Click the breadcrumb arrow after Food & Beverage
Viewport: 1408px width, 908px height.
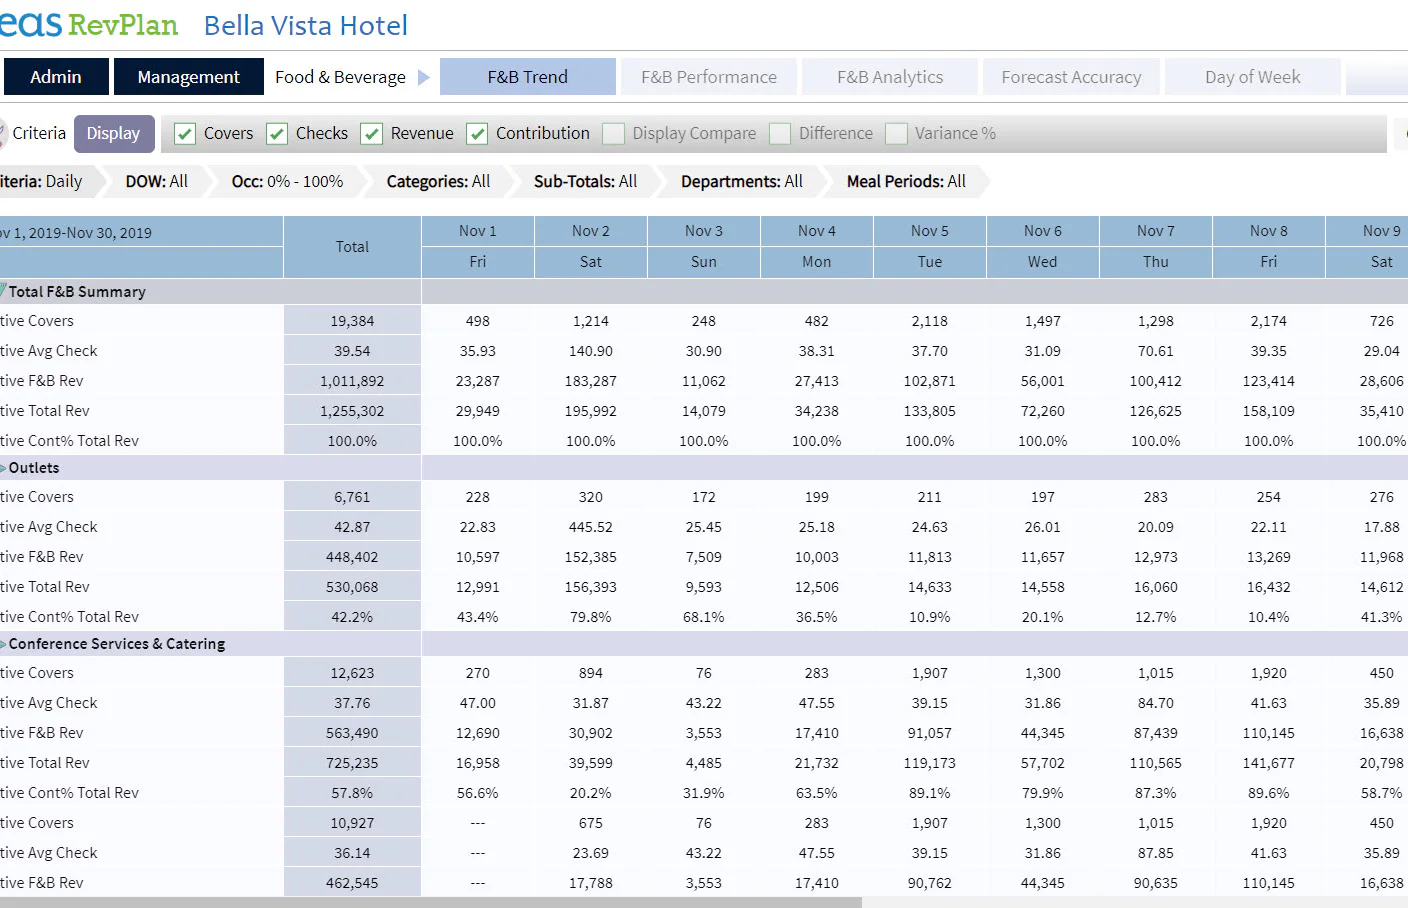tap(424, 77)
